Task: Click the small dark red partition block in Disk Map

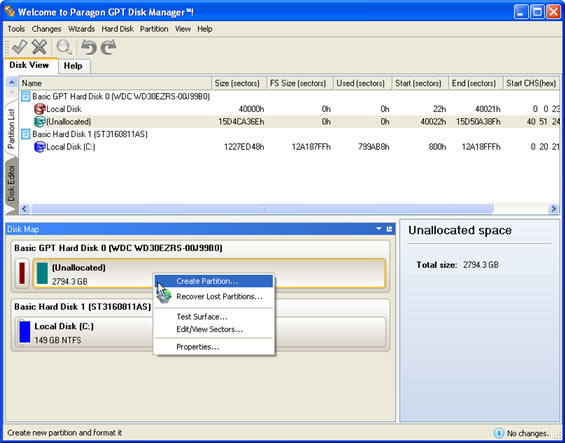Action: click(x=22, y=273)
